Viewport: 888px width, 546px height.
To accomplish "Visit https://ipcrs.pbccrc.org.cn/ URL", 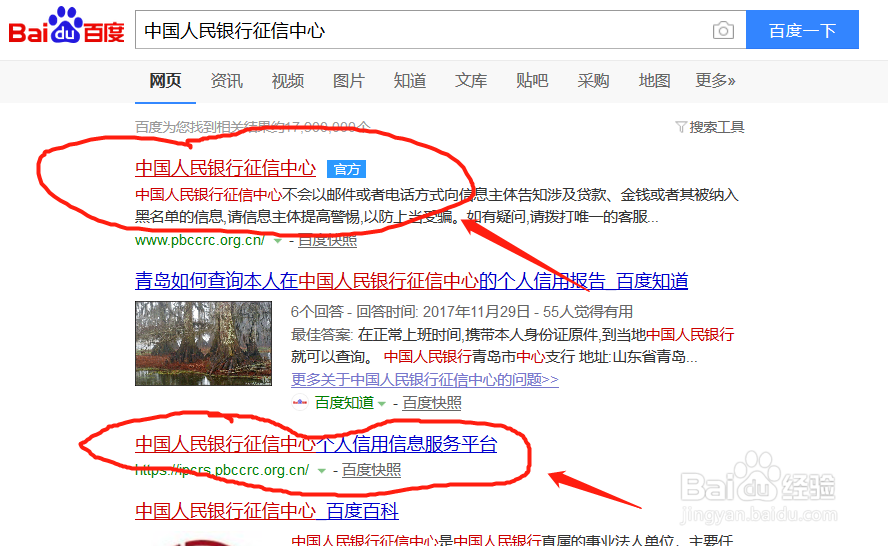I will (x=222, y=470).
